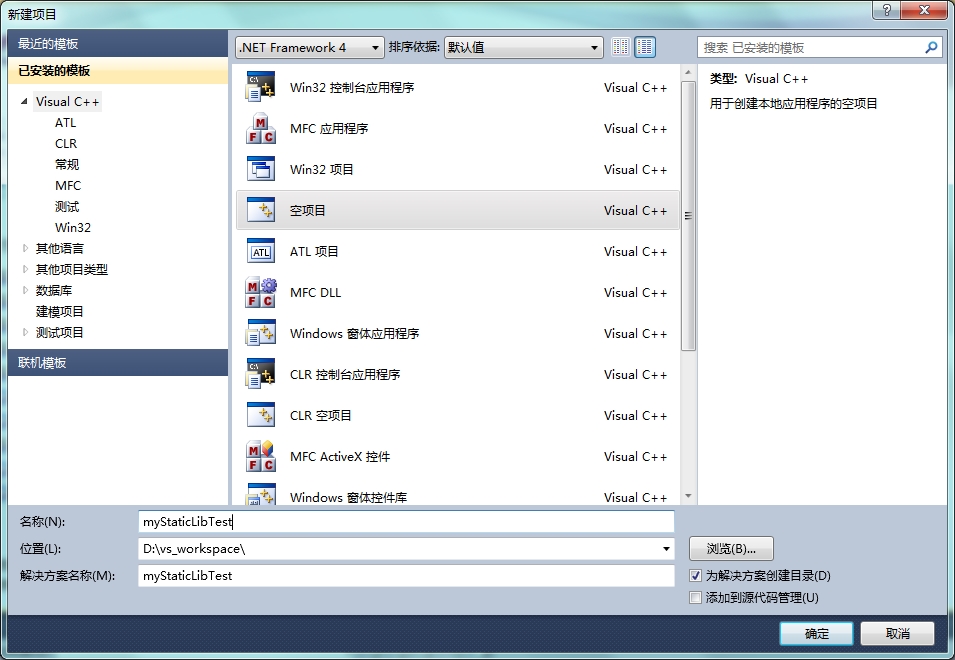Switch to medium icons list view
Screen dimensions: 955x660
coord(645,47)
